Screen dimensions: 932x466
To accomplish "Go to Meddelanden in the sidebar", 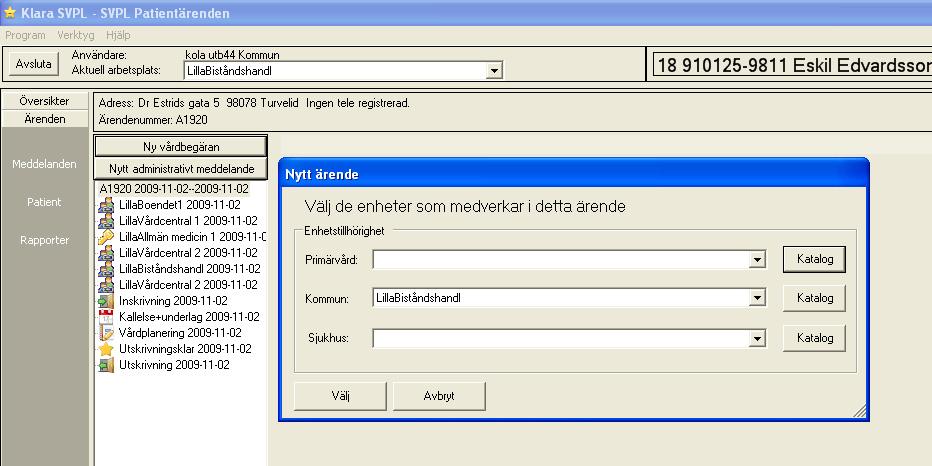I will pos(45,164).
